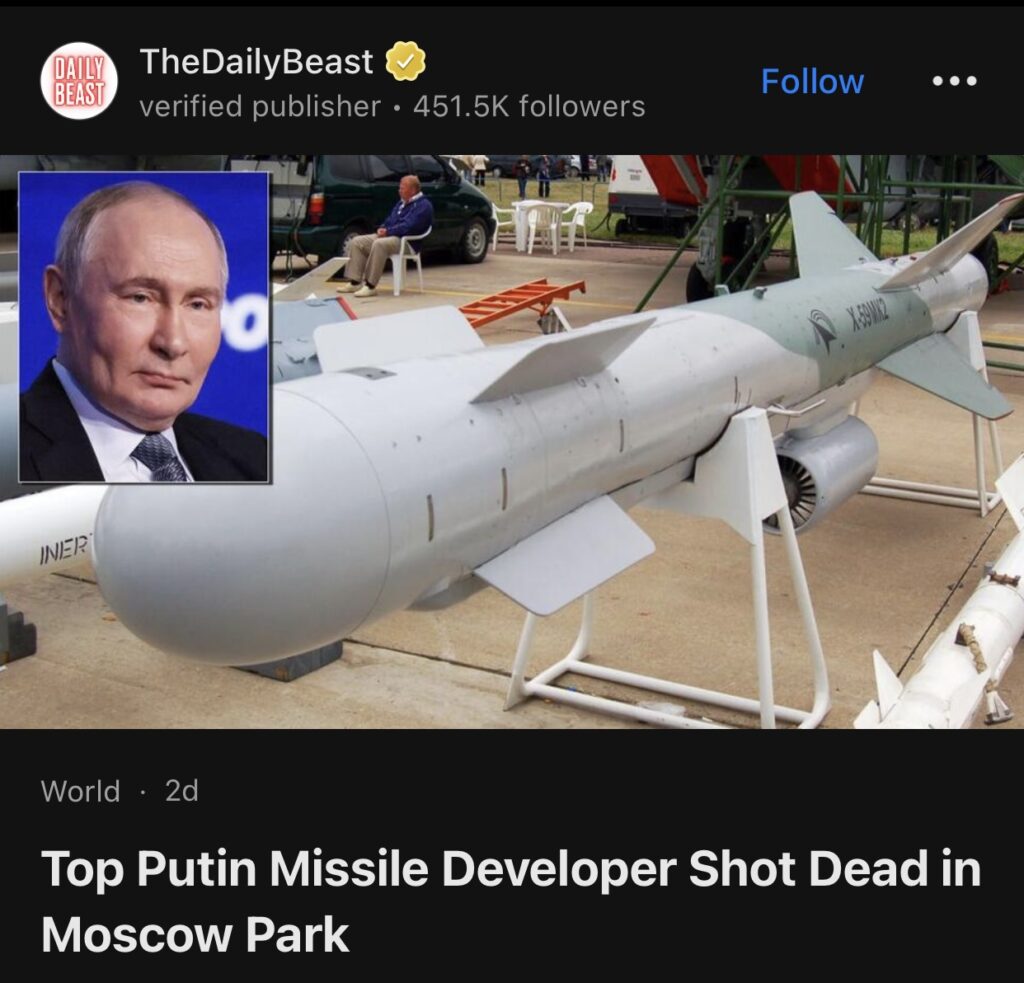
Task: Tap the orange ladder in background
Action: (522, 301)
